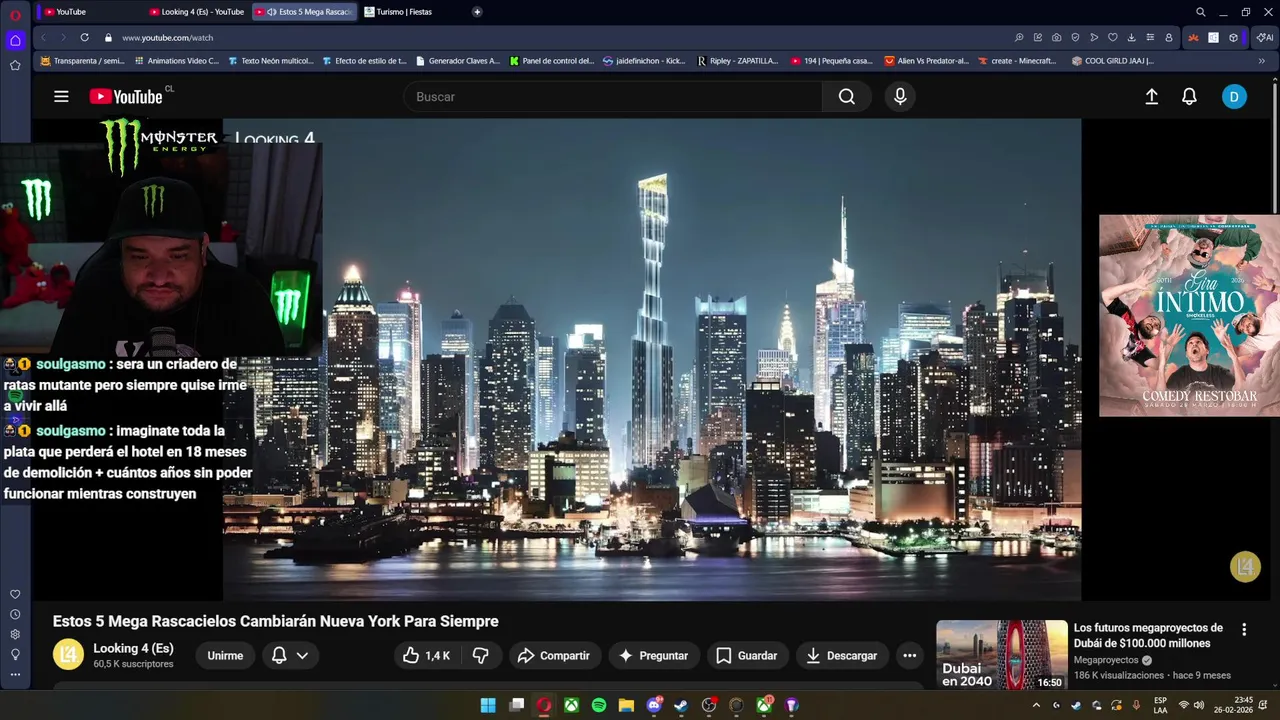Open the account avatar 'D' menu
This screenshot has height=720, width=1280.
(x=1234, y=97)
